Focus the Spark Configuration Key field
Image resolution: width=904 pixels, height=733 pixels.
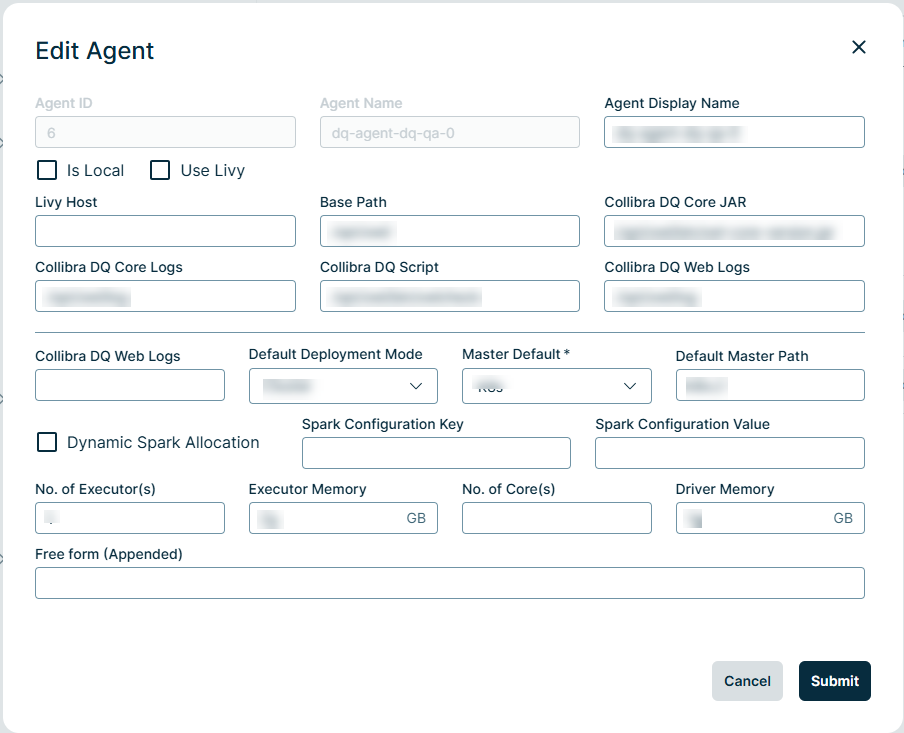(436, 452)
